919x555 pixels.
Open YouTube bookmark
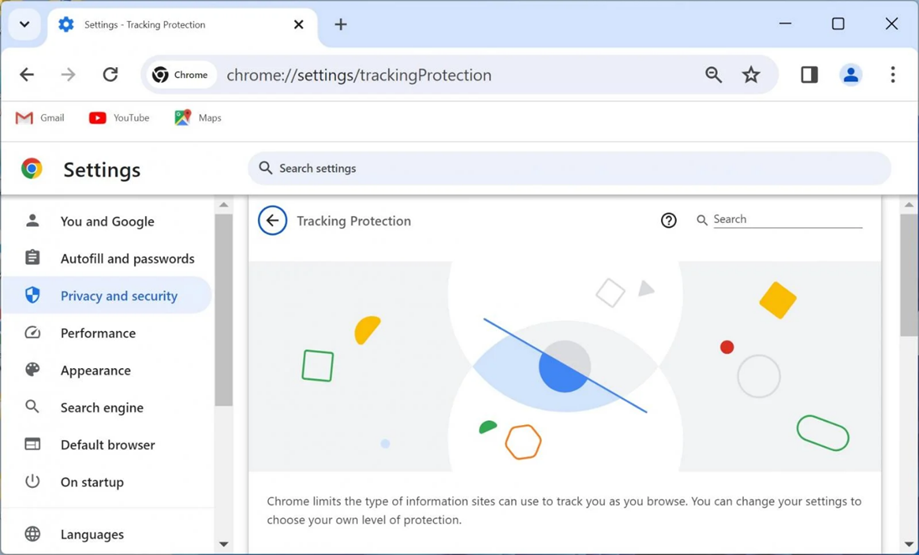tap(119, 118)
